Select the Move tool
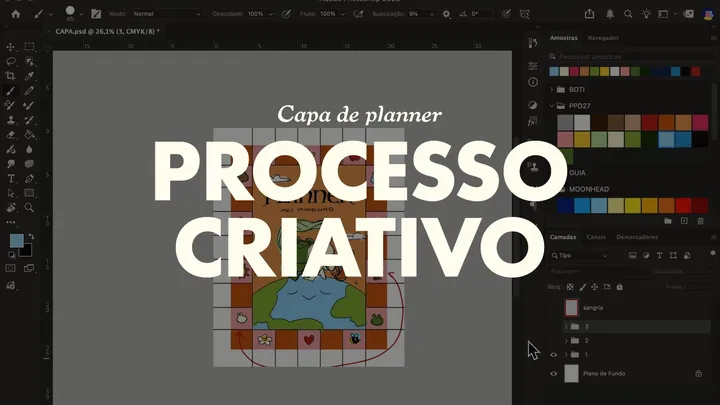 pyautogui.click(x=11, y=47)
